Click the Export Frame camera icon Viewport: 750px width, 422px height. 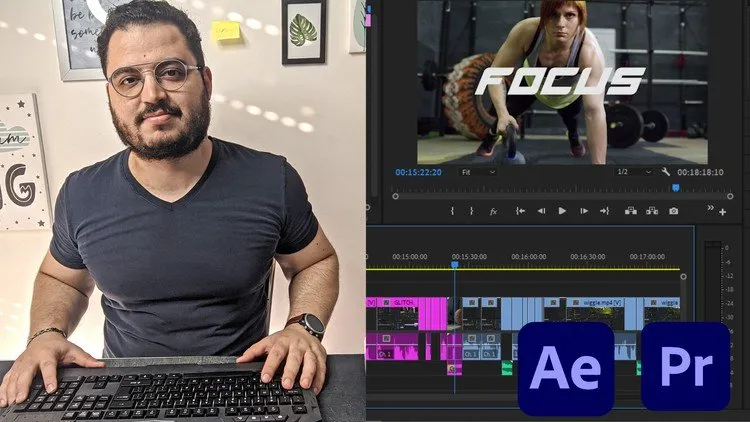[x=673, y=211]
